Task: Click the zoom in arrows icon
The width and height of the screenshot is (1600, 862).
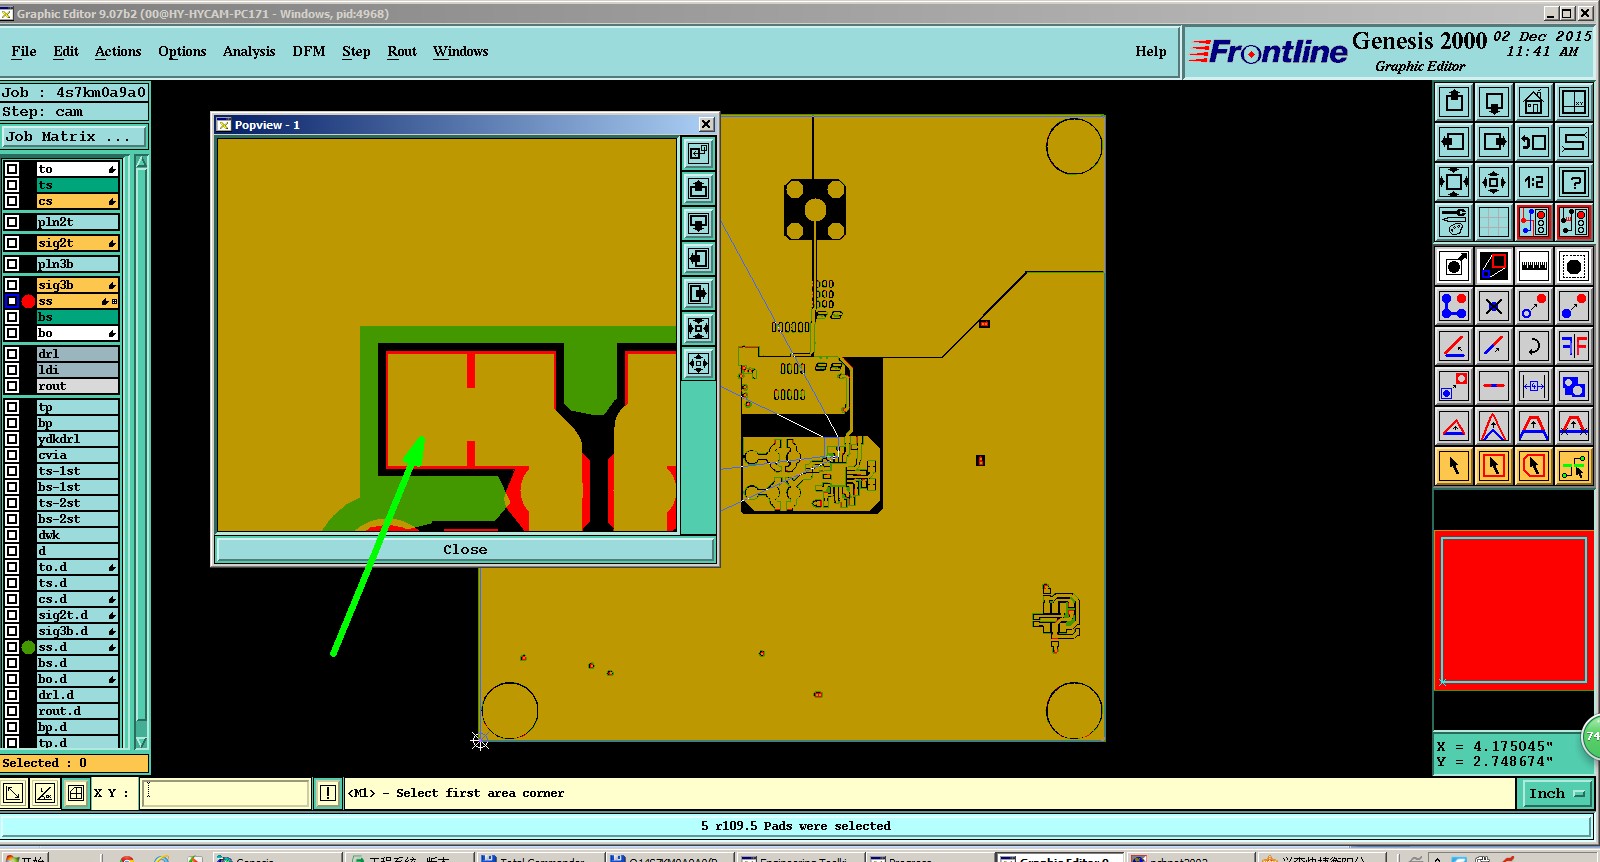Action: click(1454, 182)
